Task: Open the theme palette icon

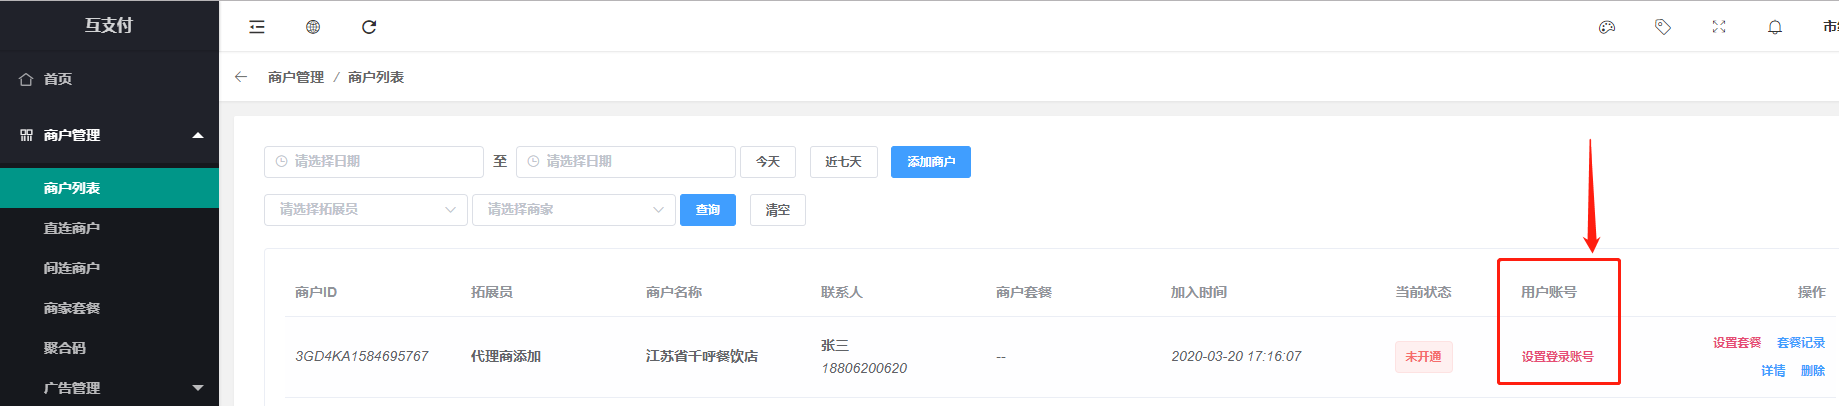Action: (1607, 27)
